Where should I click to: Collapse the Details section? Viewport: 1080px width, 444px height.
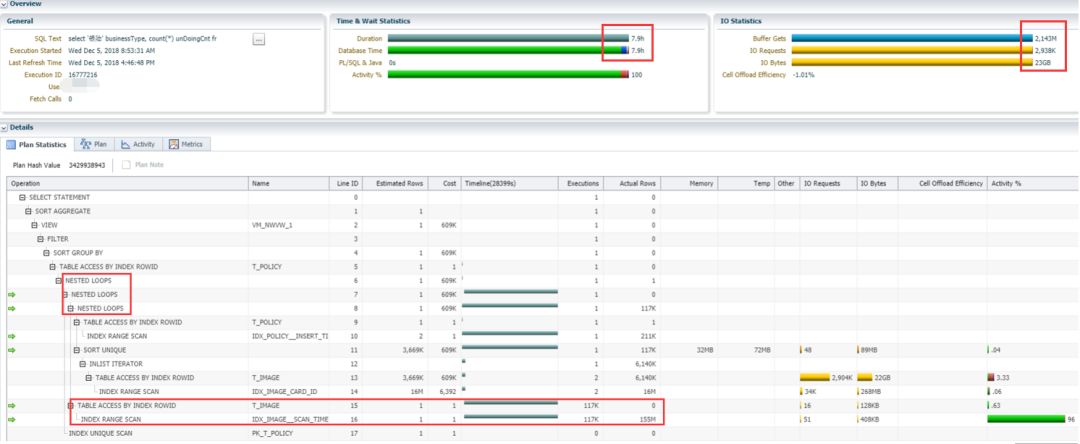click(4, 128)
